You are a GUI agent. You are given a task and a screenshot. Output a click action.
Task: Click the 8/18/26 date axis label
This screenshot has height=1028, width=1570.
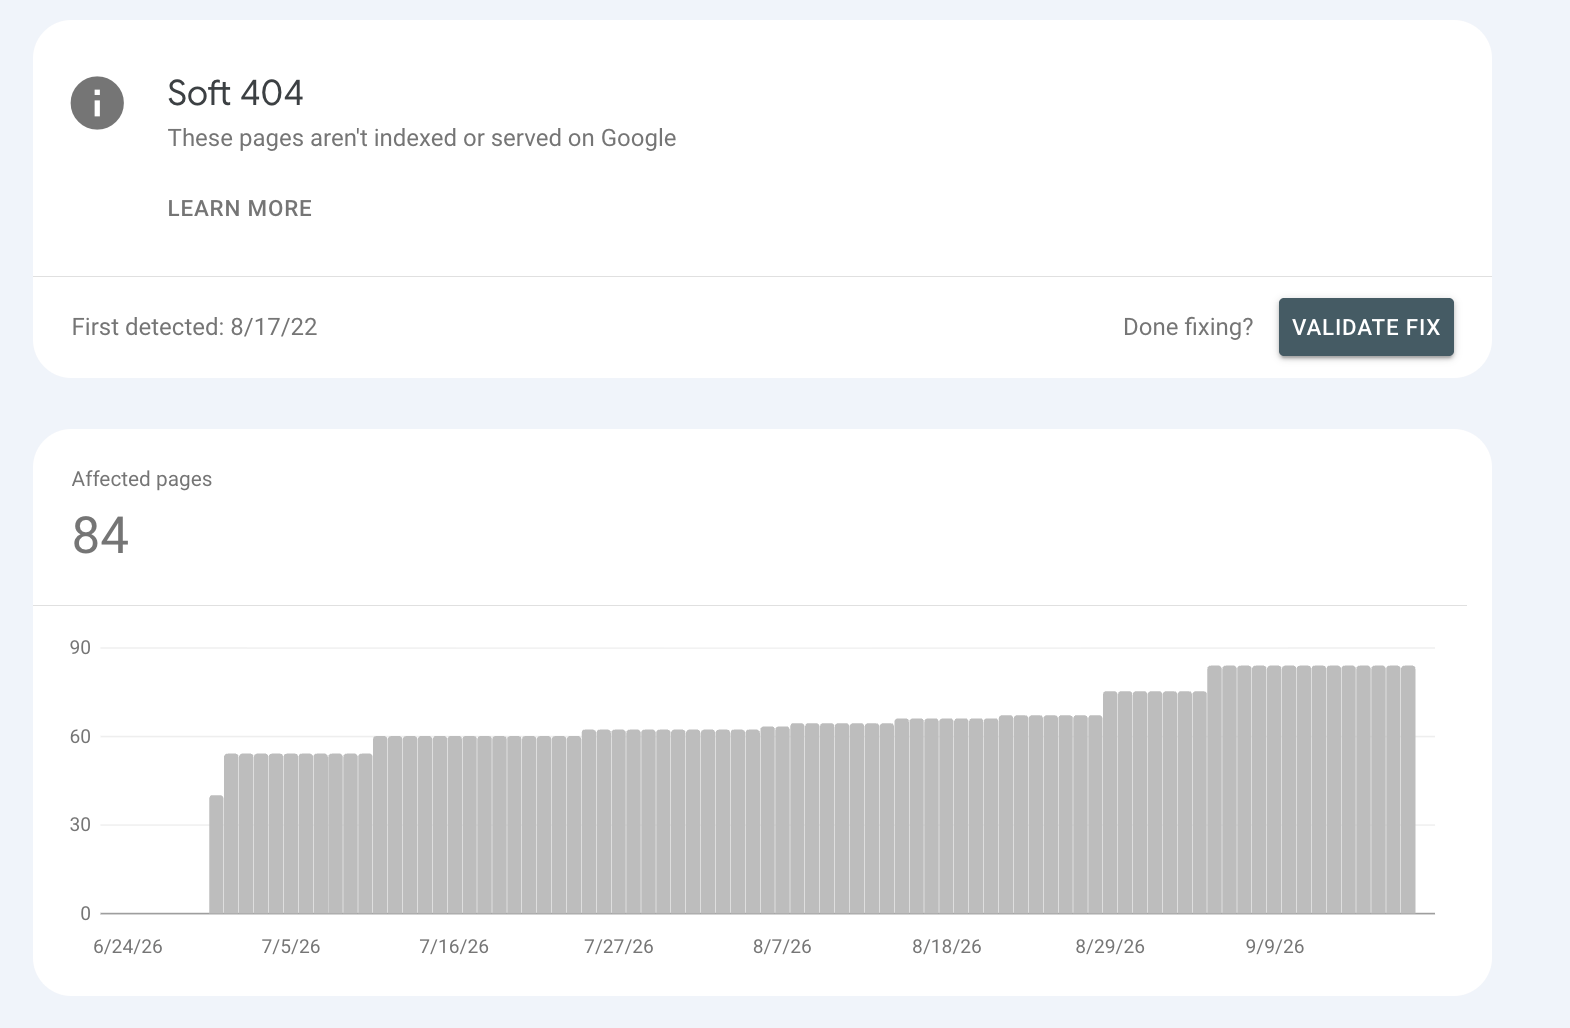tap(947, 947)
